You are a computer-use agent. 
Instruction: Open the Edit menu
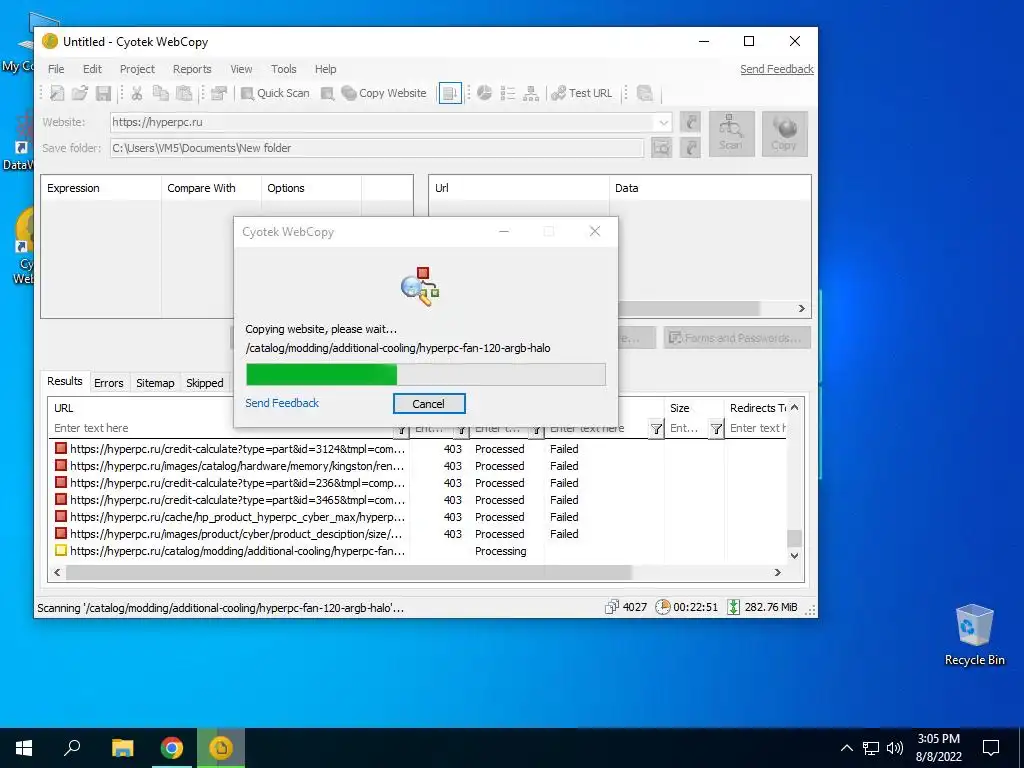pyautogui.click(x=92, y=69)
